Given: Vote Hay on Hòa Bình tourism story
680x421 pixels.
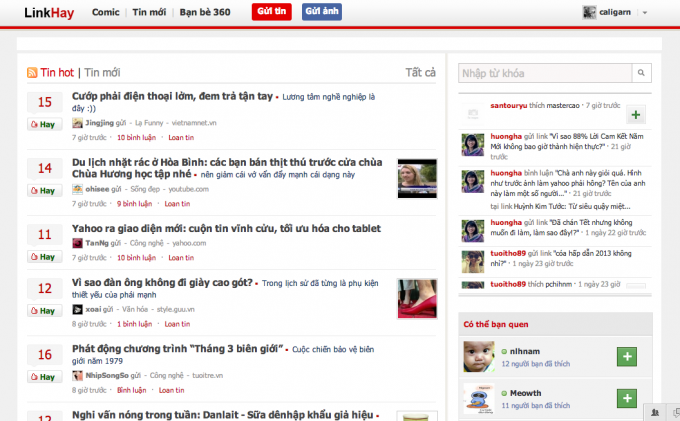Looking at the screenshot, I should click(44, 191).
